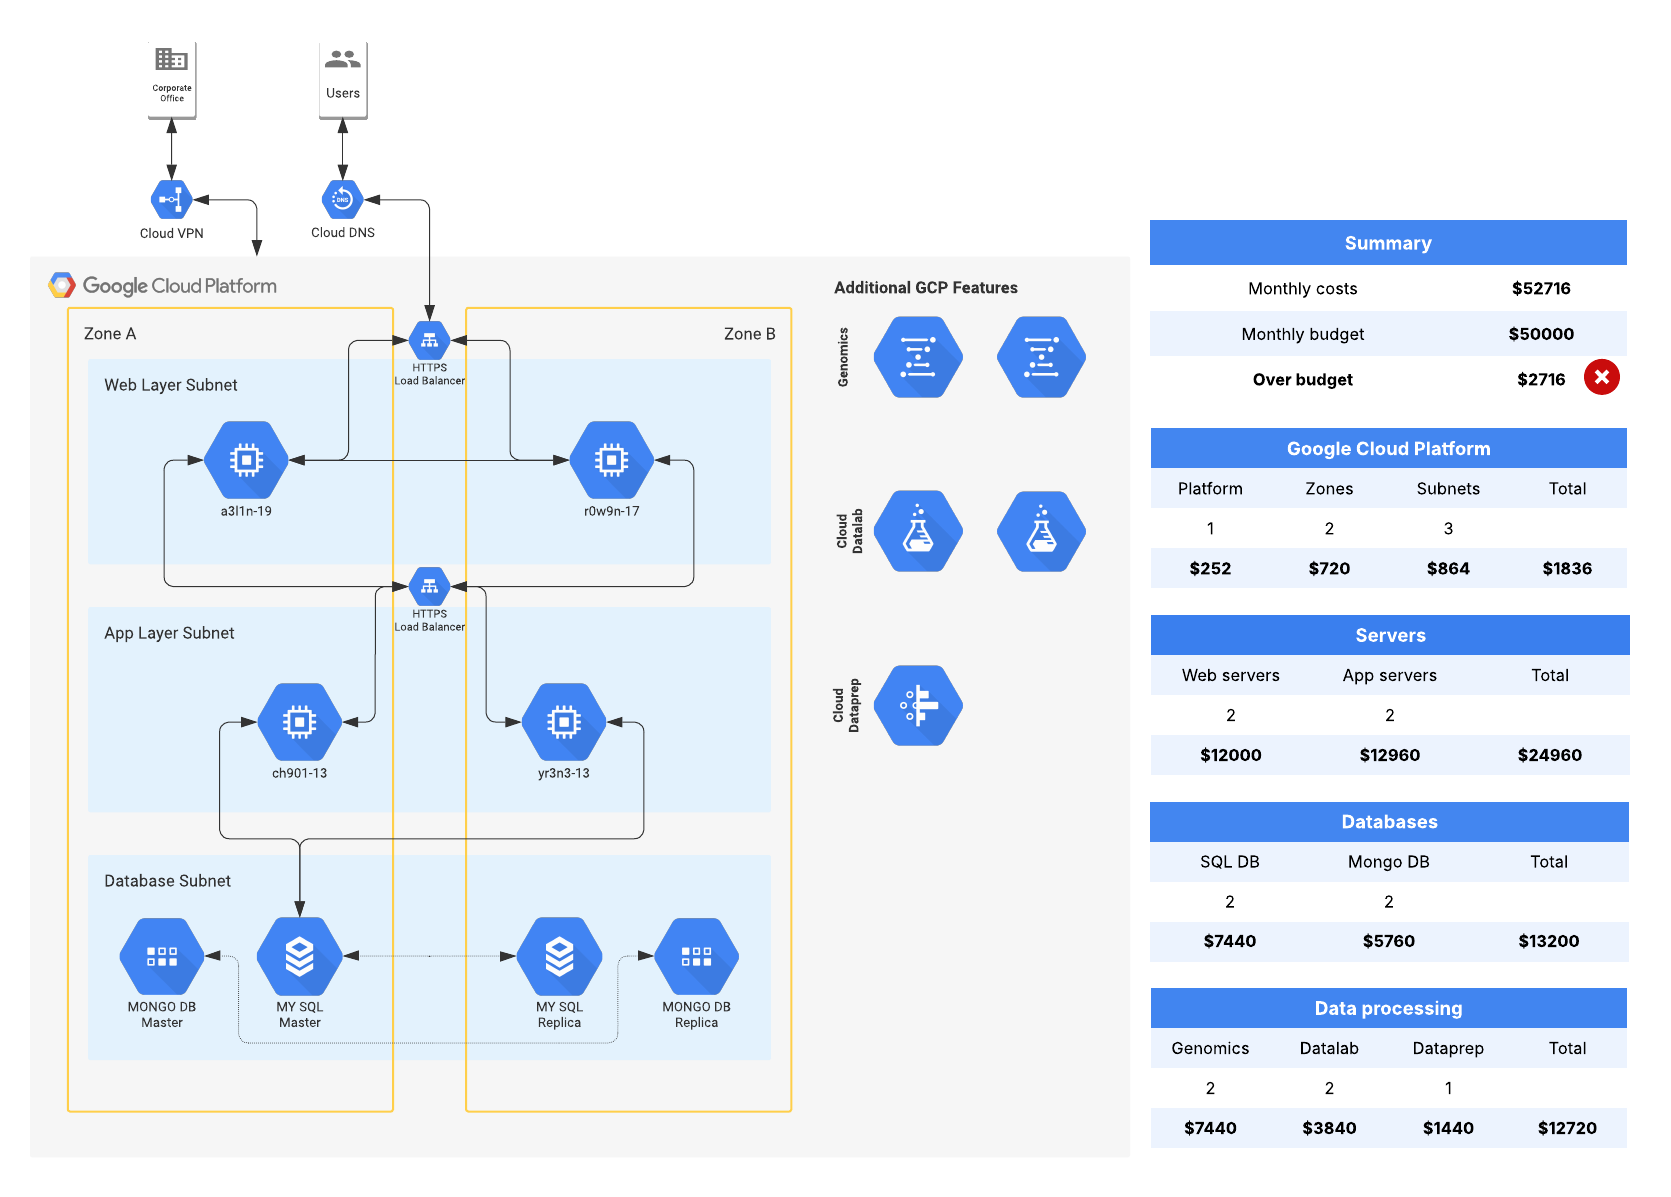Select the Monthly budget $50000 value
This screenshot has height=1197, width=1671.
pos(1540,334)
